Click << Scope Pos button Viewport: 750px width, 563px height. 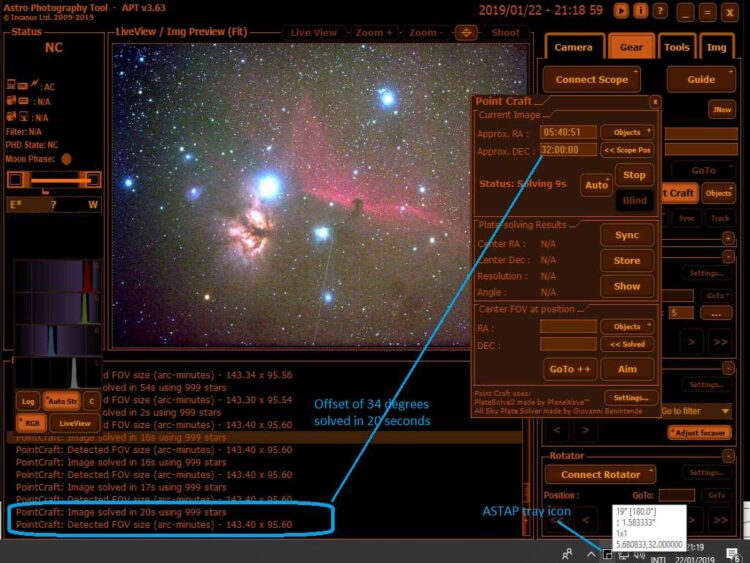pyautogui.click(x=627, y=150)
